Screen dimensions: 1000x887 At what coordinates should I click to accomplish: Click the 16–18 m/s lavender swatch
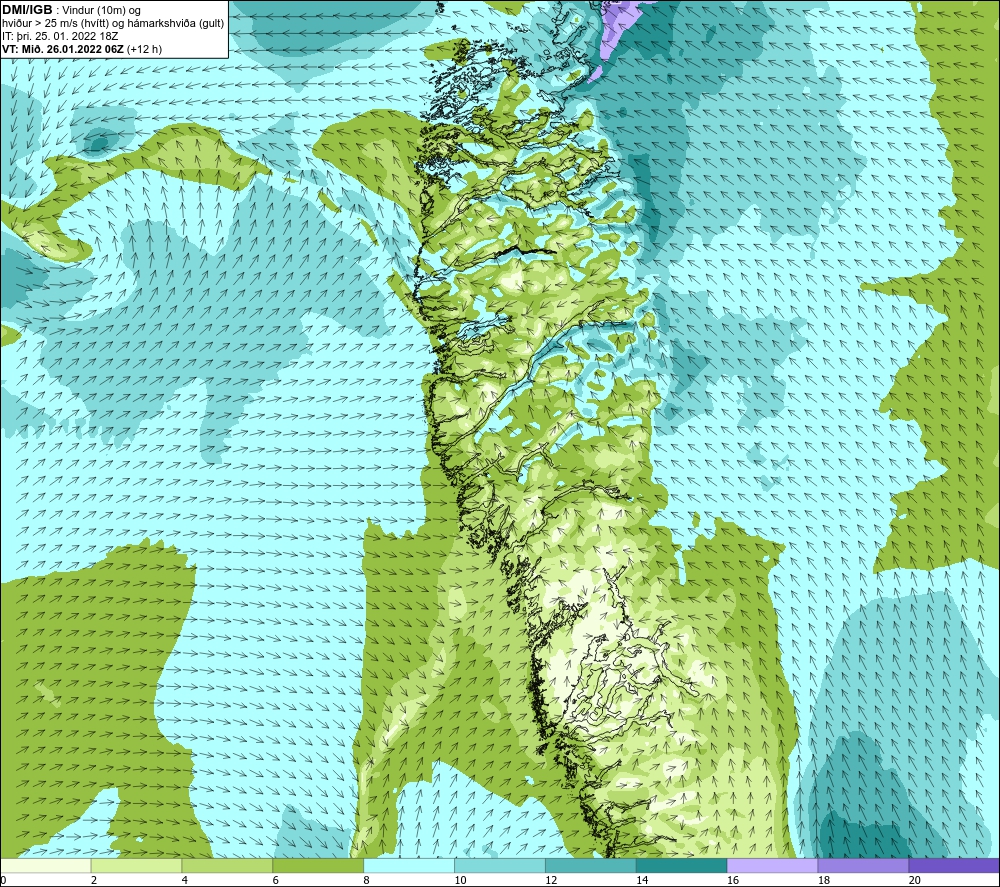[x=772, y=865]
